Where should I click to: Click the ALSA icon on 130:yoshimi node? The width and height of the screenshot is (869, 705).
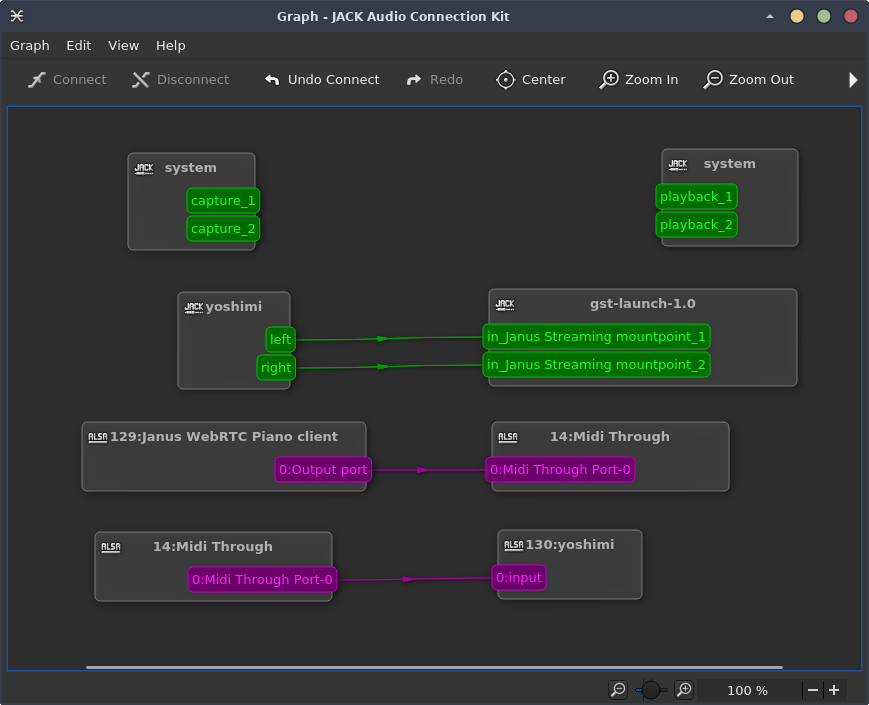coord(514,545)
